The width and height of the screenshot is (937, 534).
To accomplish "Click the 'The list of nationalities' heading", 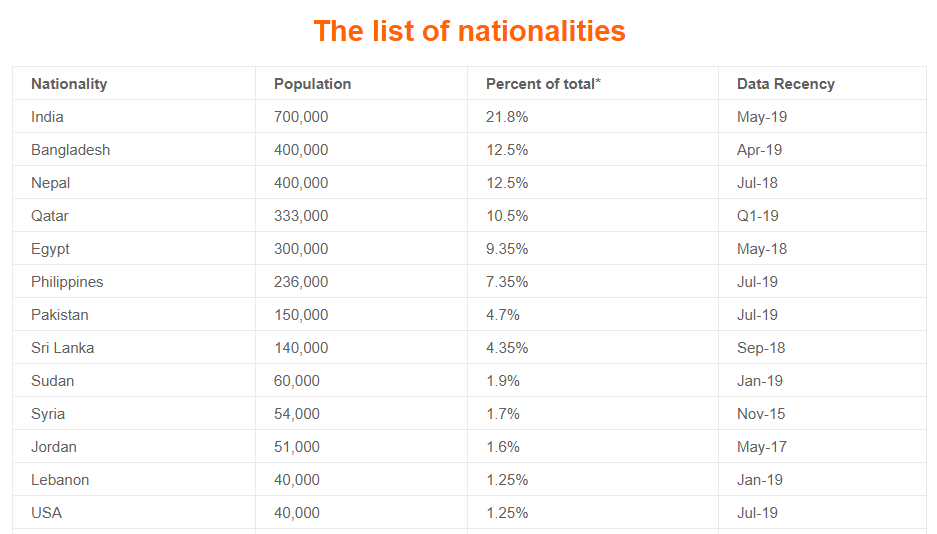I will click(x=469, y=31).
